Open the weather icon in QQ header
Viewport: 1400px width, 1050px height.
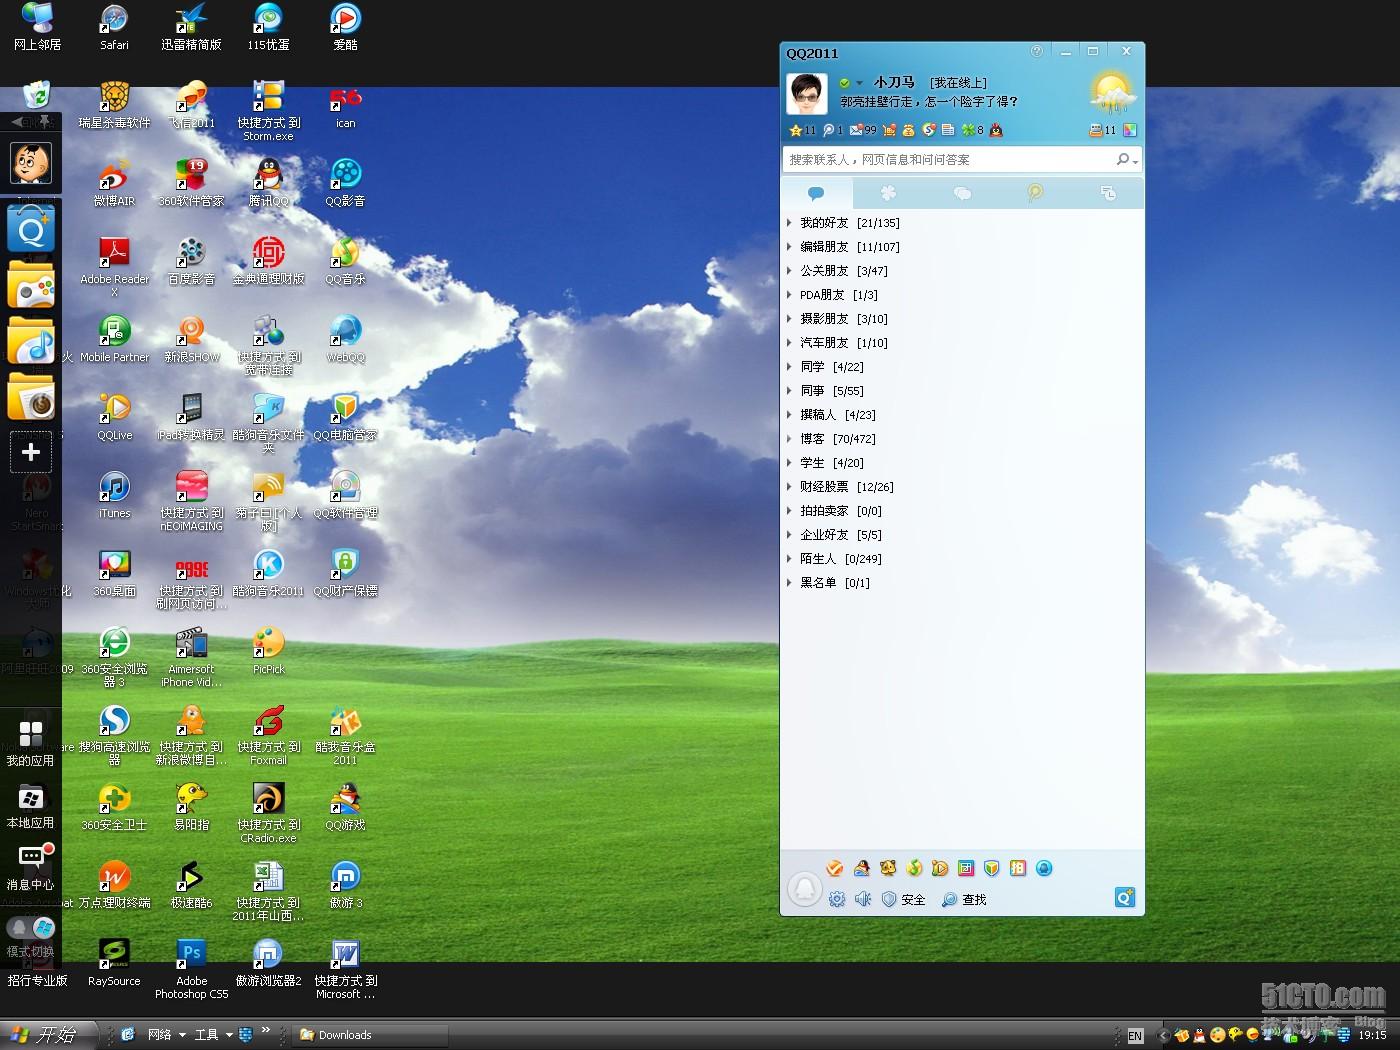[1113, 93]
